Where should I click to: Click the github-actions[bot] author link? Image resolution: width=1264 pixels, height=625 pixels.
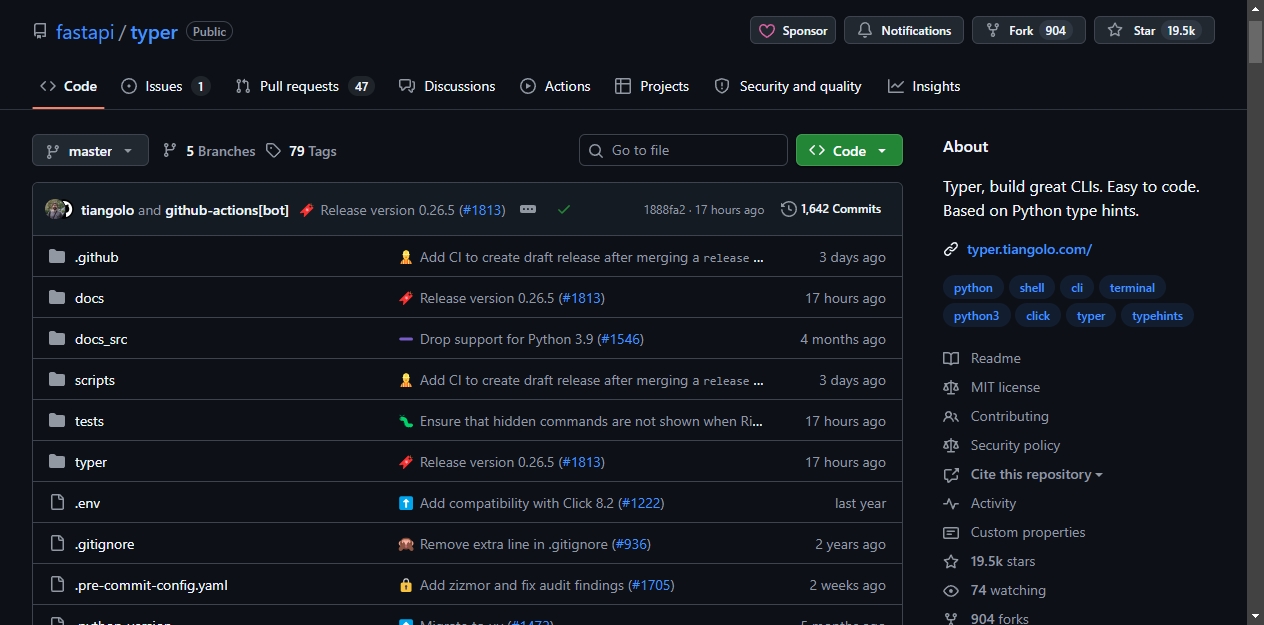point(227,210)
